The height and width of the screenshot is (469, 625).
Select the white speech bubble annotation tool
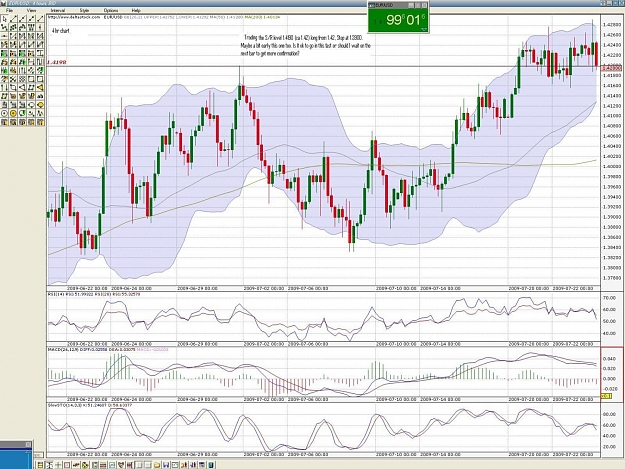31,105
